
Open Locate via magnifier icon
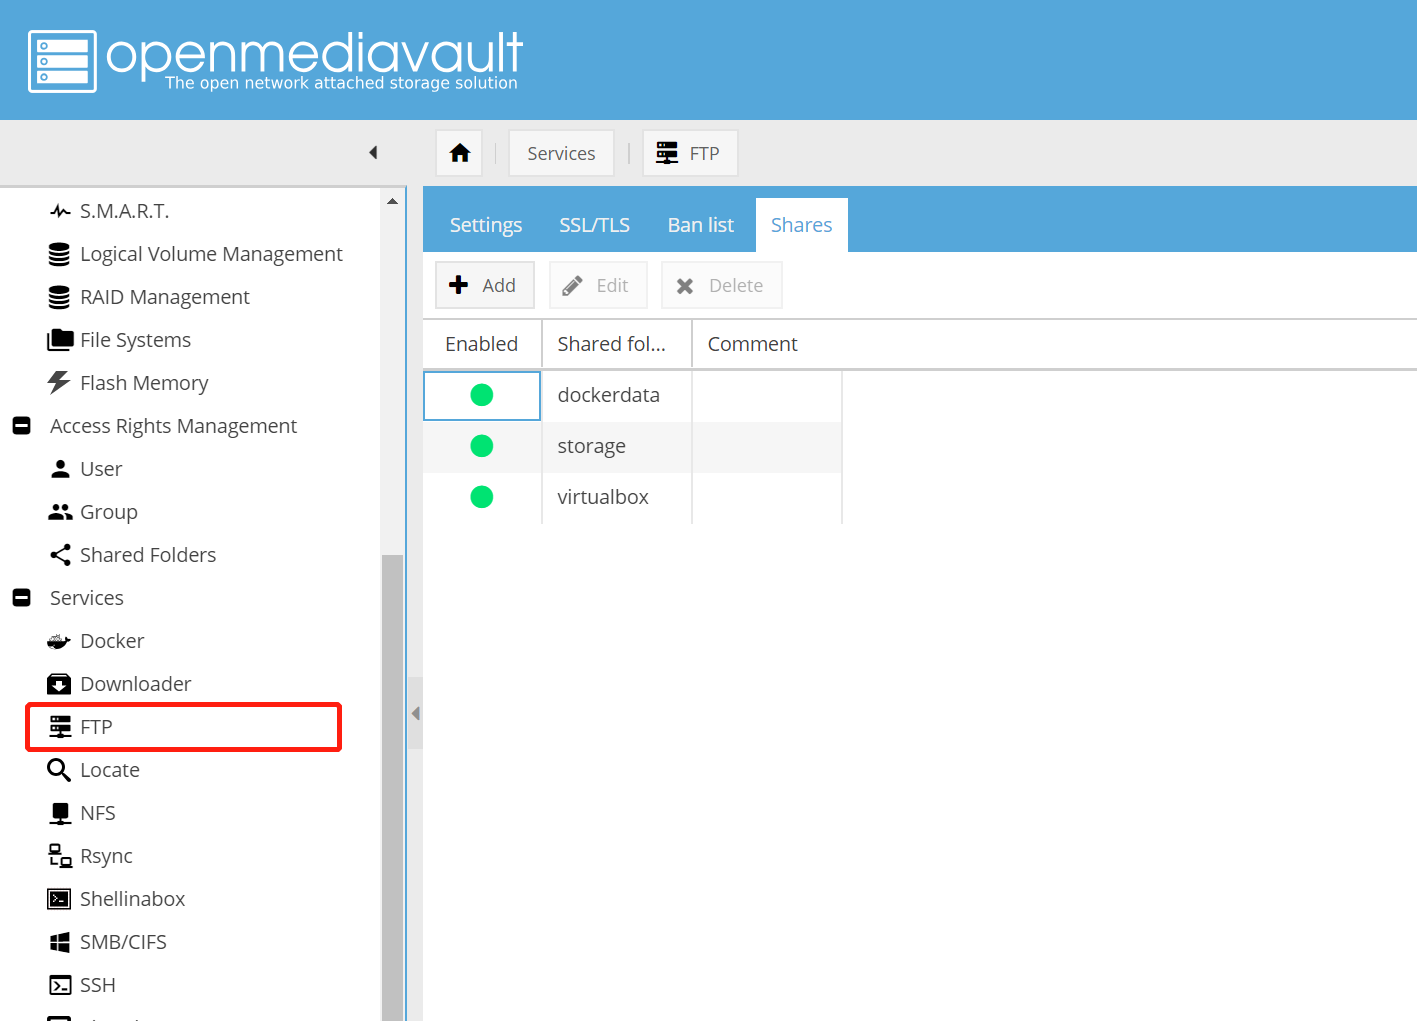pyautogui.click(x=60, y=770)
